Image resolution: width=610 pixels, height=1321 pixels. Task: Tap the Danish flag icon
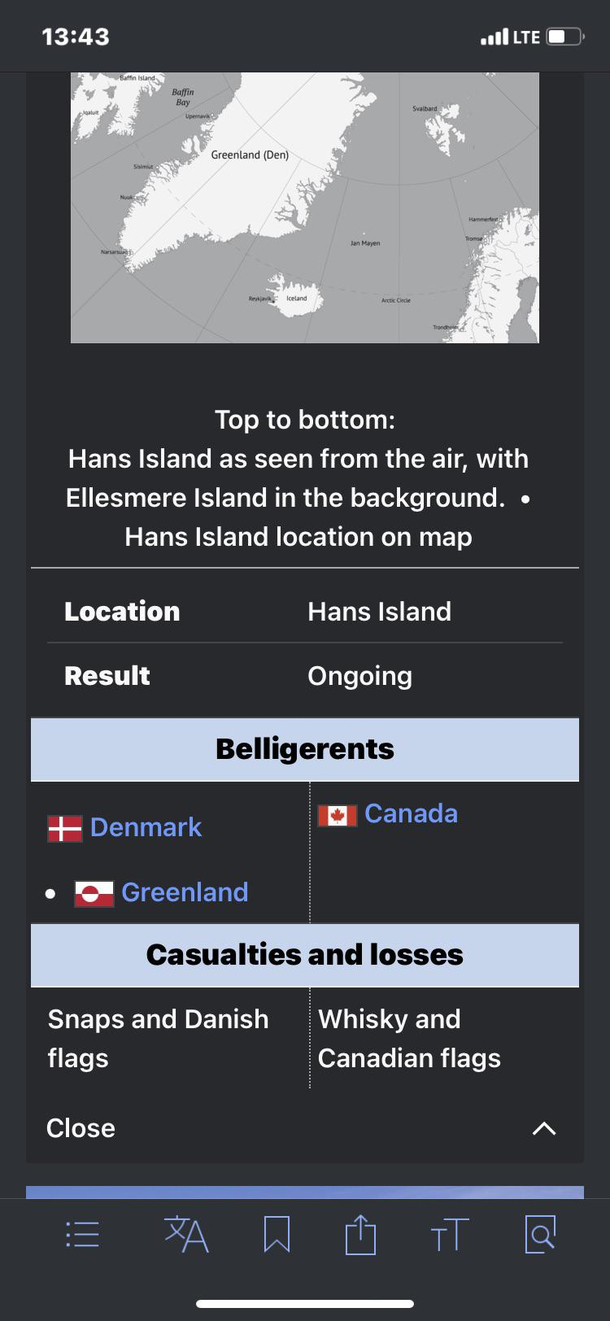coord(65,828)
